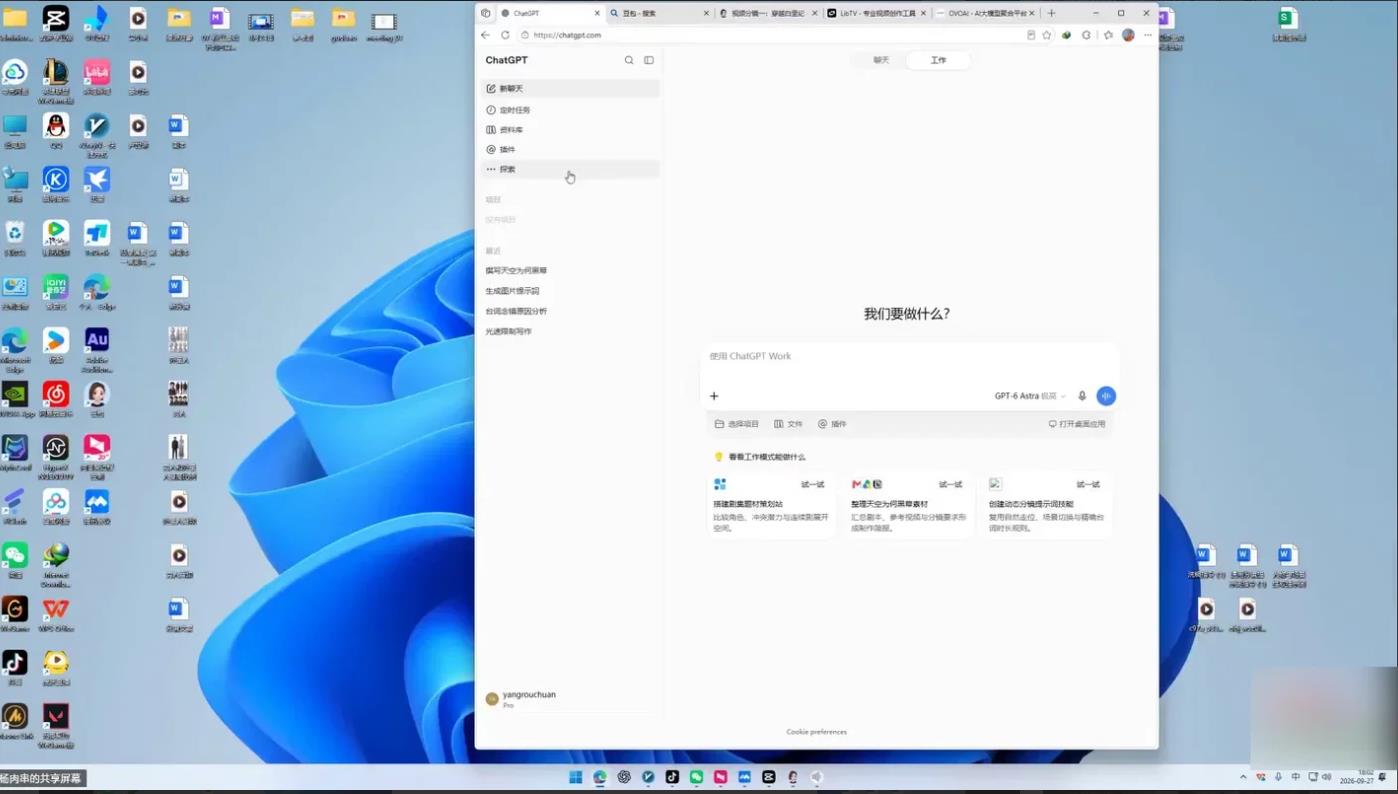The image size is (1398, 794).
Task: Click the microphone dictation icon
Action: [1082, 396]
